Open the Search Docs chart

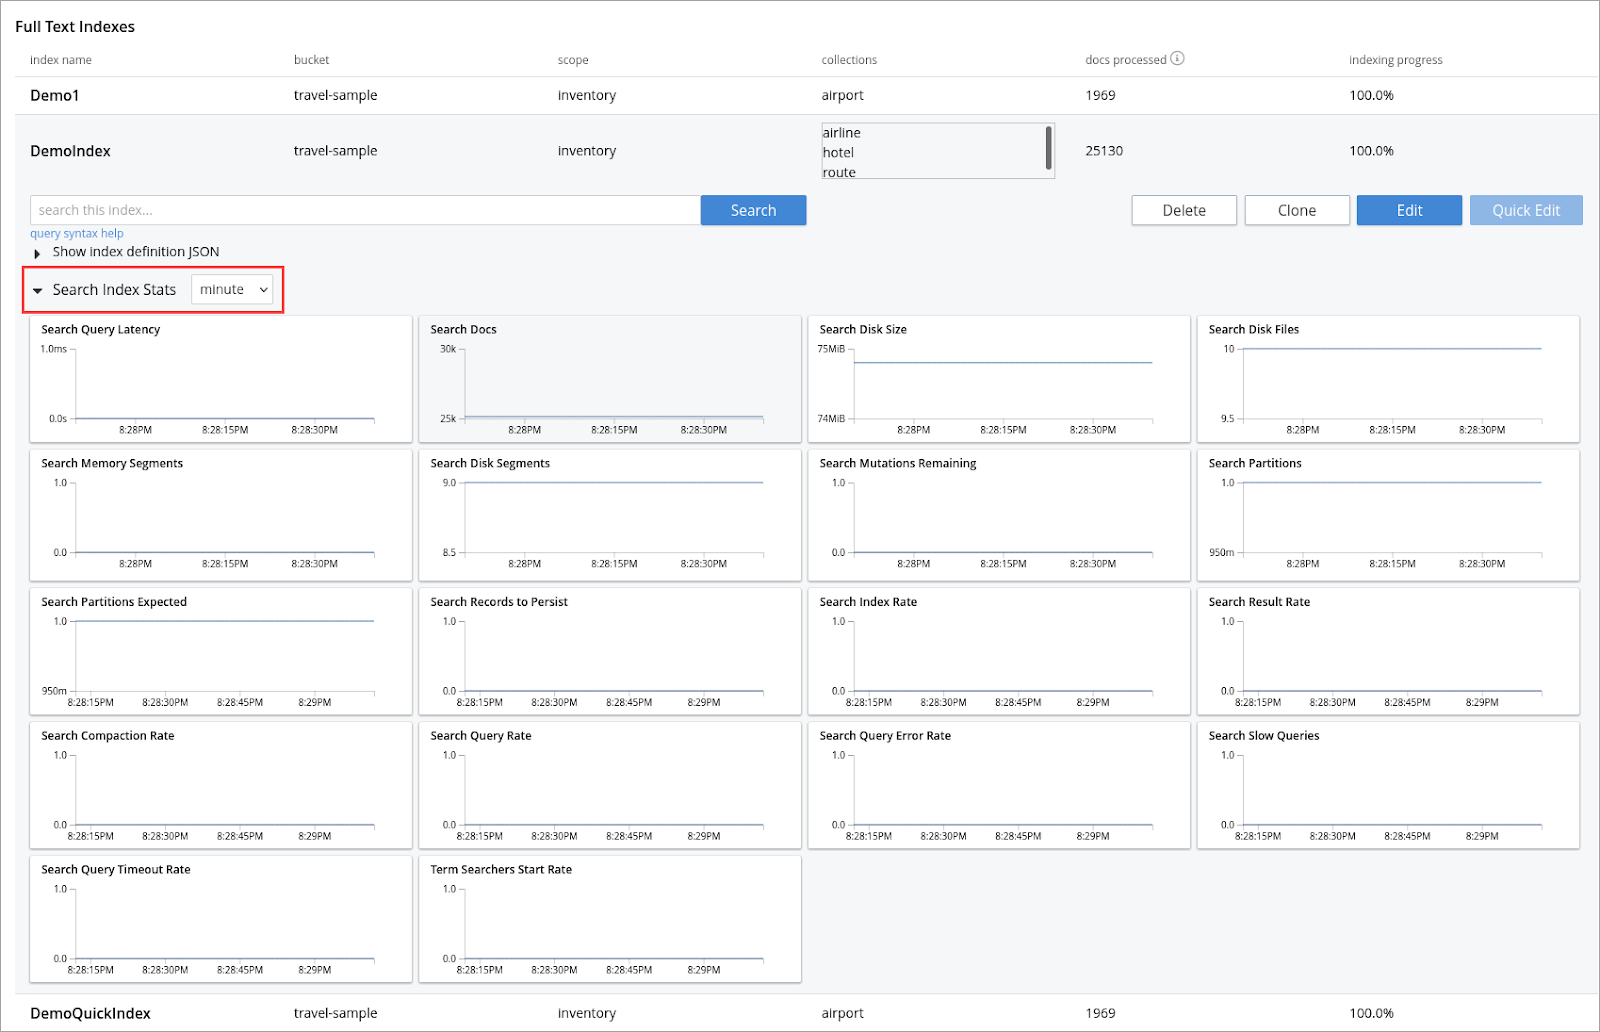click(x=610, y=380)
